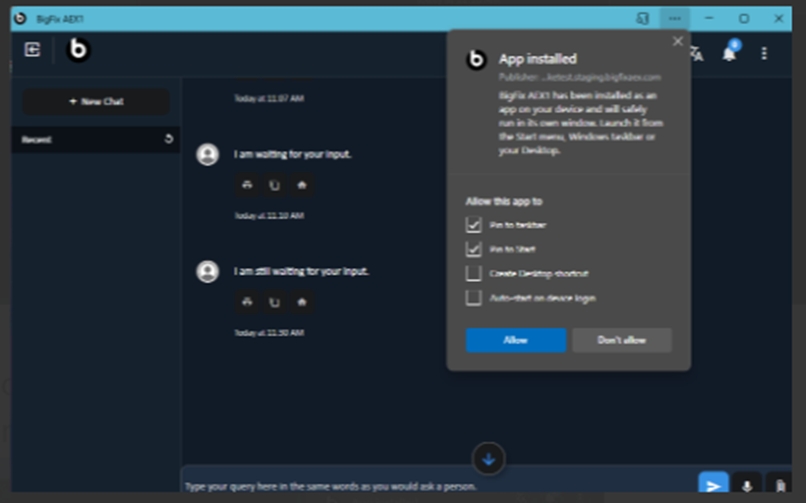The image size is (806, 503).
Task: Enable Auto-start on device login
Action: tap(473, 298)
